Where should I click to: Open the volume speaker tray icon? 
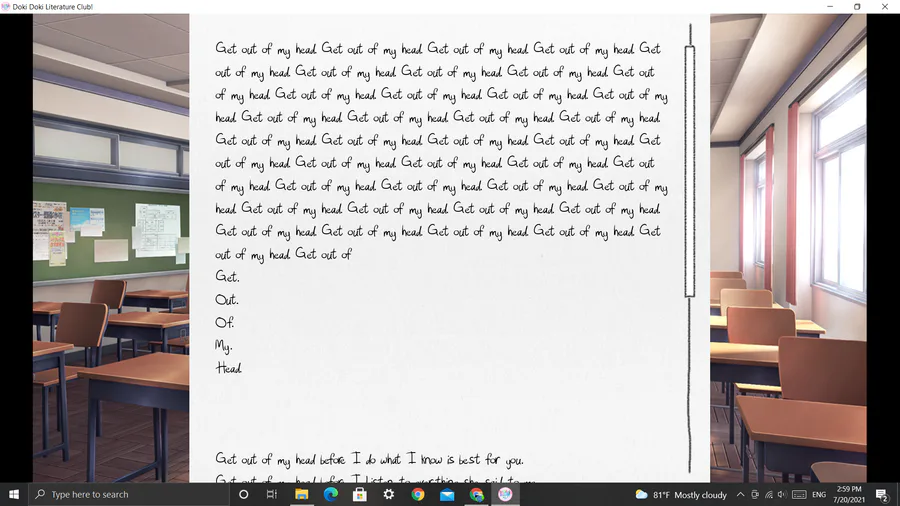pos(782,495)
